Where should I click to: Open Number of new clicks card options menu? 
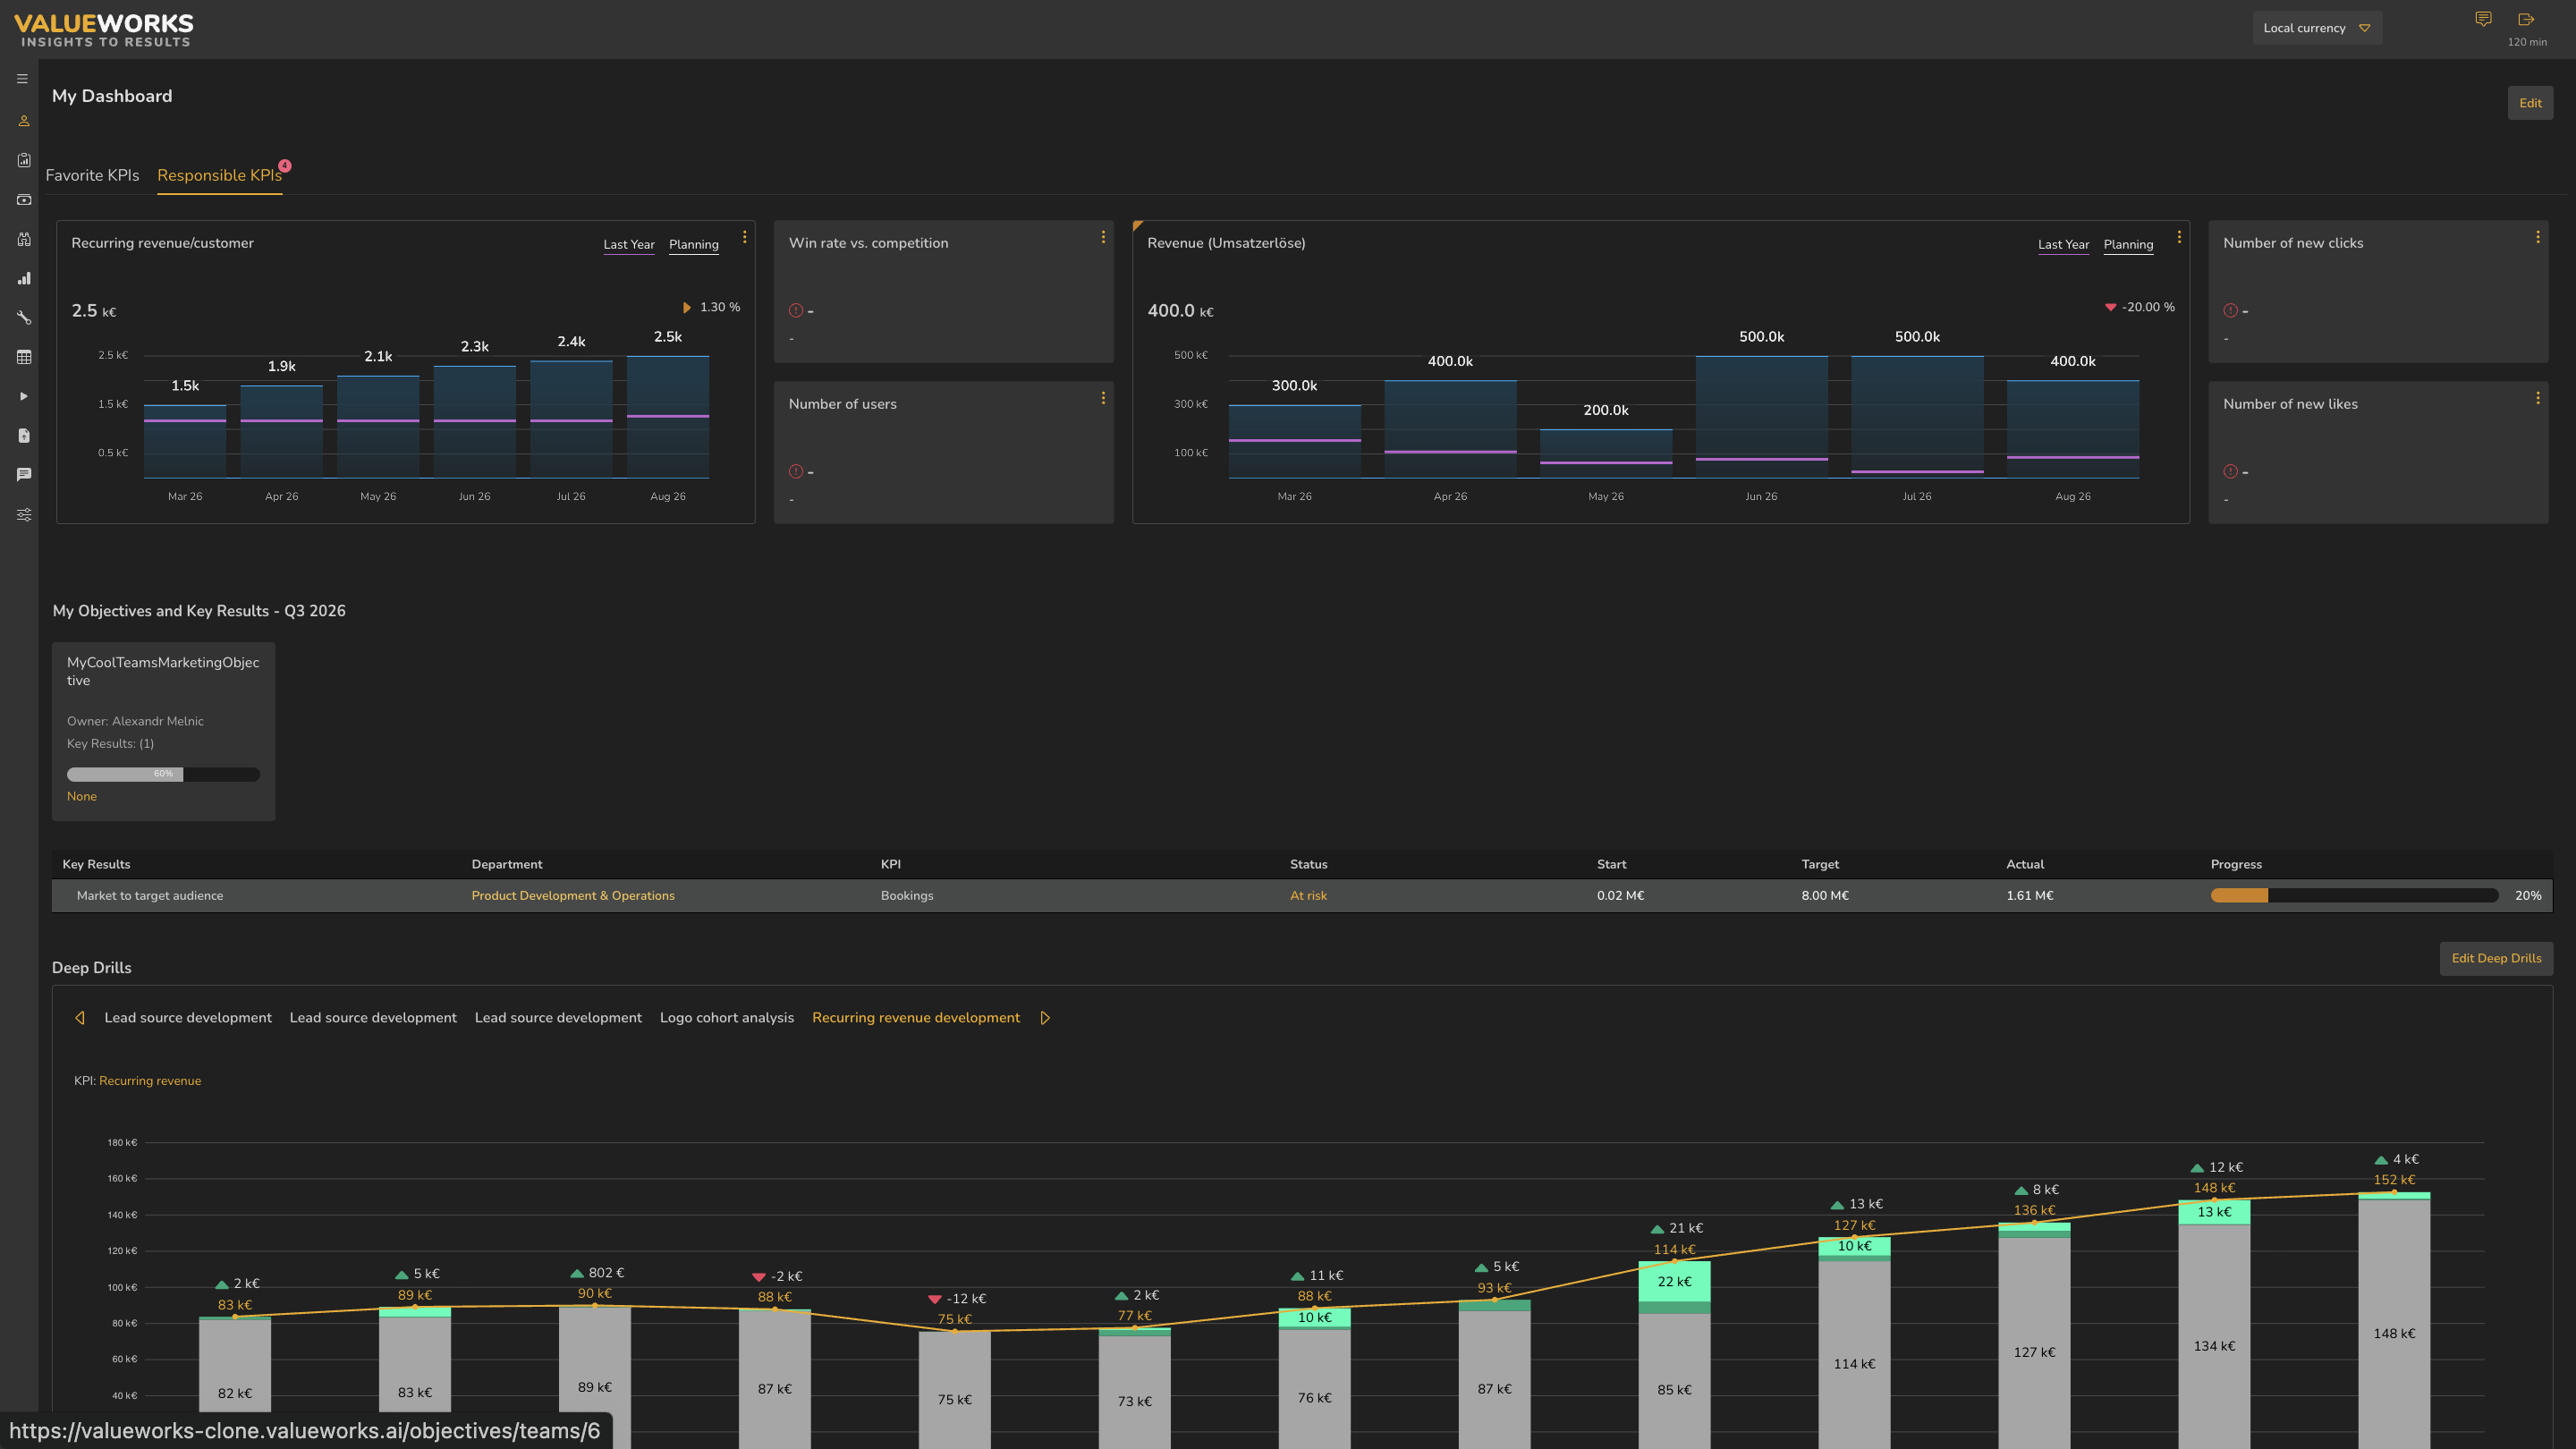(2538, 237)
